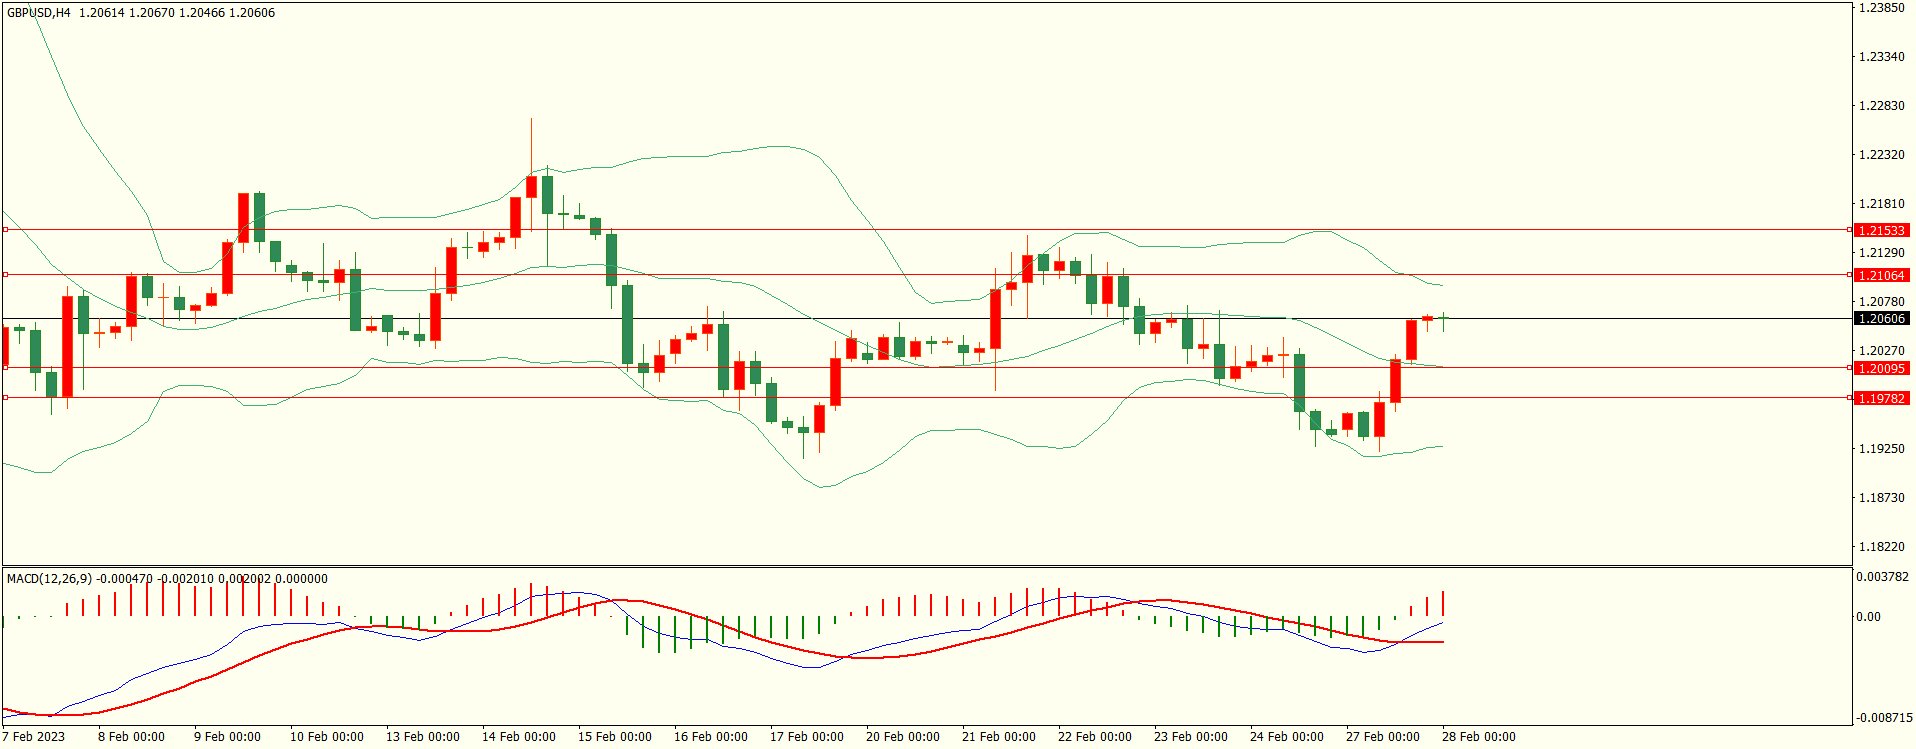
Task: Click the -0.008715 MACD scale value
Action: tap(1884, 718)
